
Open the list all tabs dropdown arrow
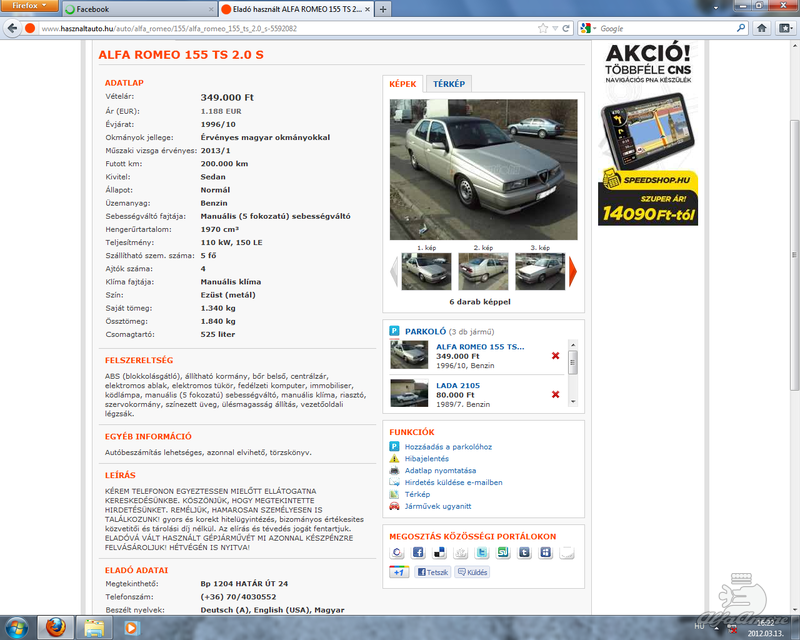point(715,8)
